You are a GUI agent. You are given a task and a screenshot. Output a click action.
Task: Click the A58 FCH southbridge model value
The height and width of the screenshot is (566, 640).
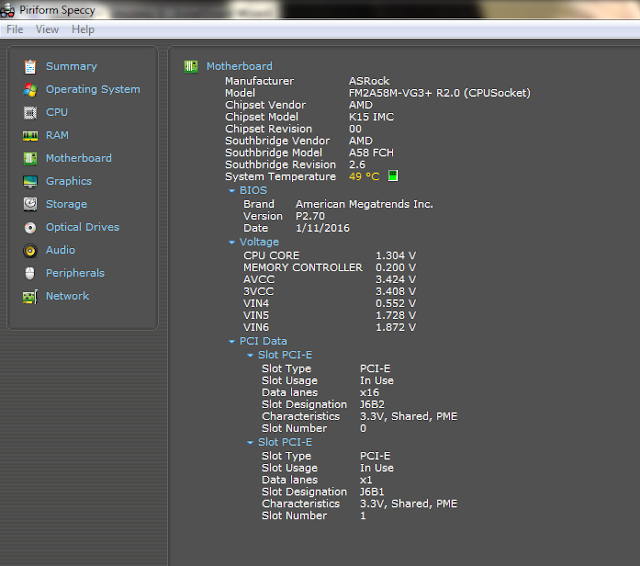371,153
